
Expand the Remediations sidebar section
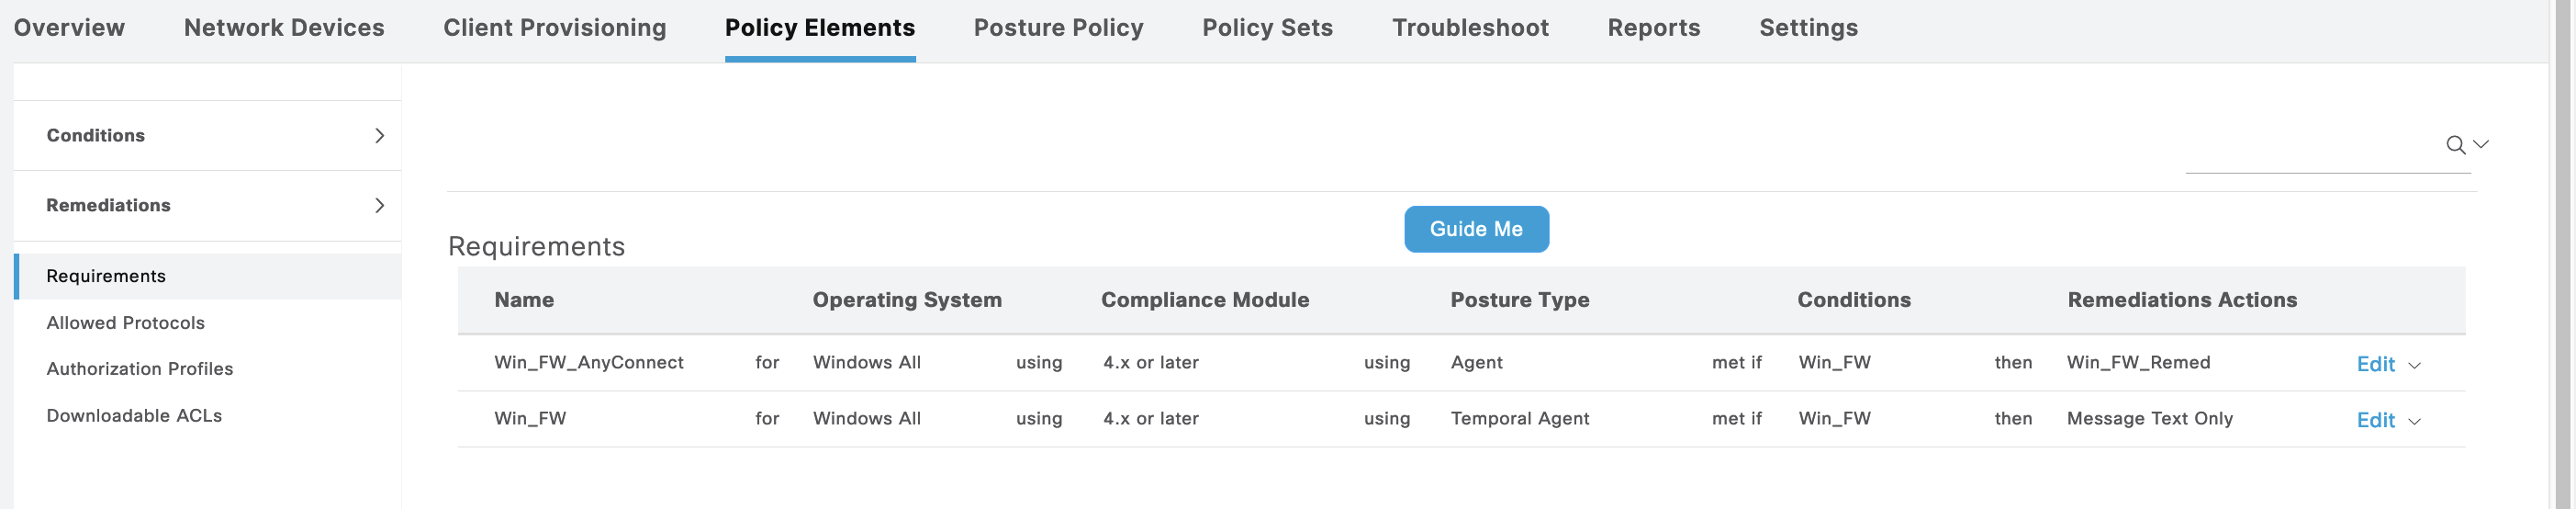point(379,206)
